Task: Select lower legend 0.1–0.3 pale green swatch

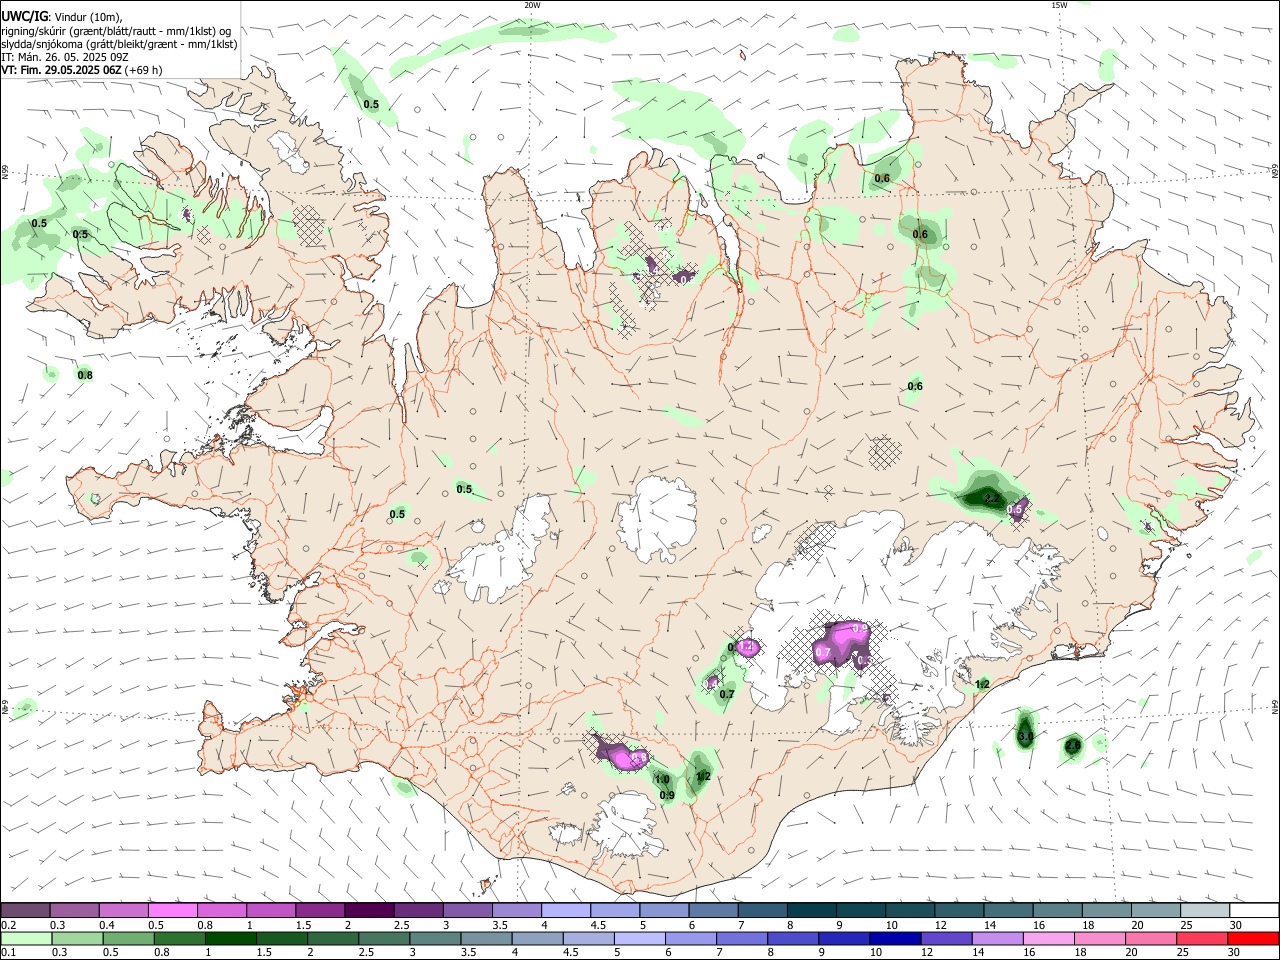Action: point(26,938)
